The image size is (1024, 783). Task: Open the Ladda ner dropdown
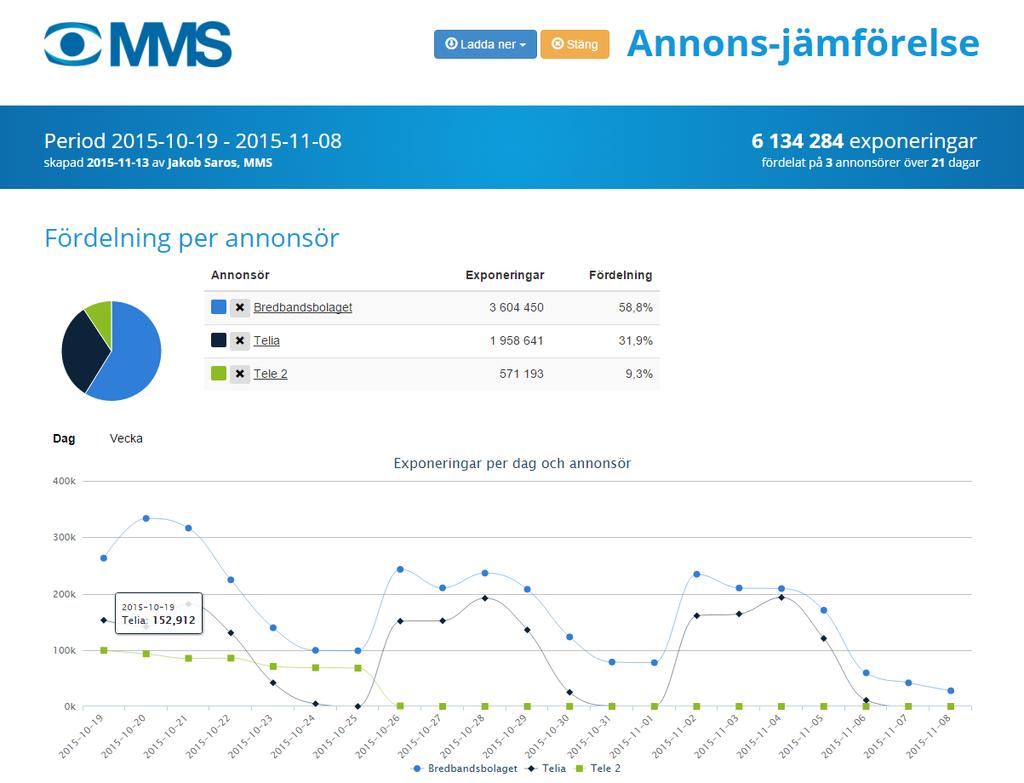485,44
